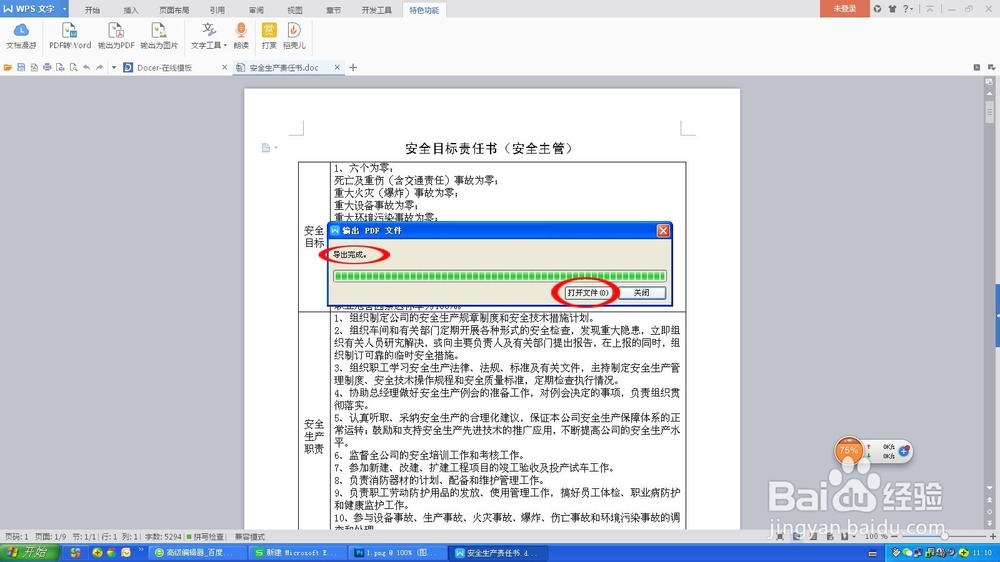Click the 未登录 login button
Screen dimensions: 1000x562
pos(844,8)
